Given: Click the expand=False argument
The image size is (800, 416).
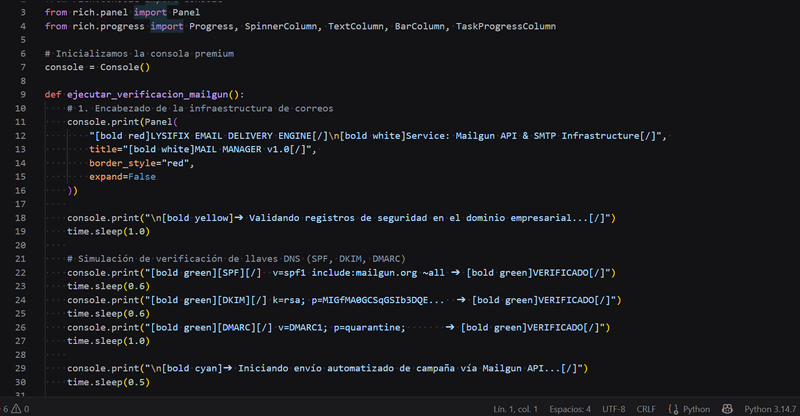Looking at the screenshot, I should [x=122, y=177].
